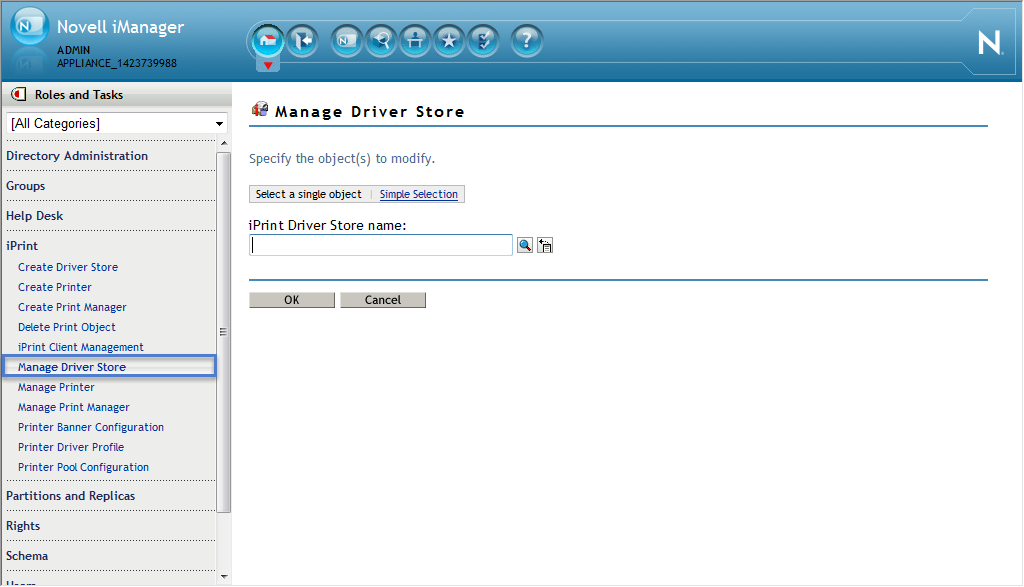The image size is (1024, 587).
Task: Open View Objects magnifier cube icon
Action: tap(381, 41)
